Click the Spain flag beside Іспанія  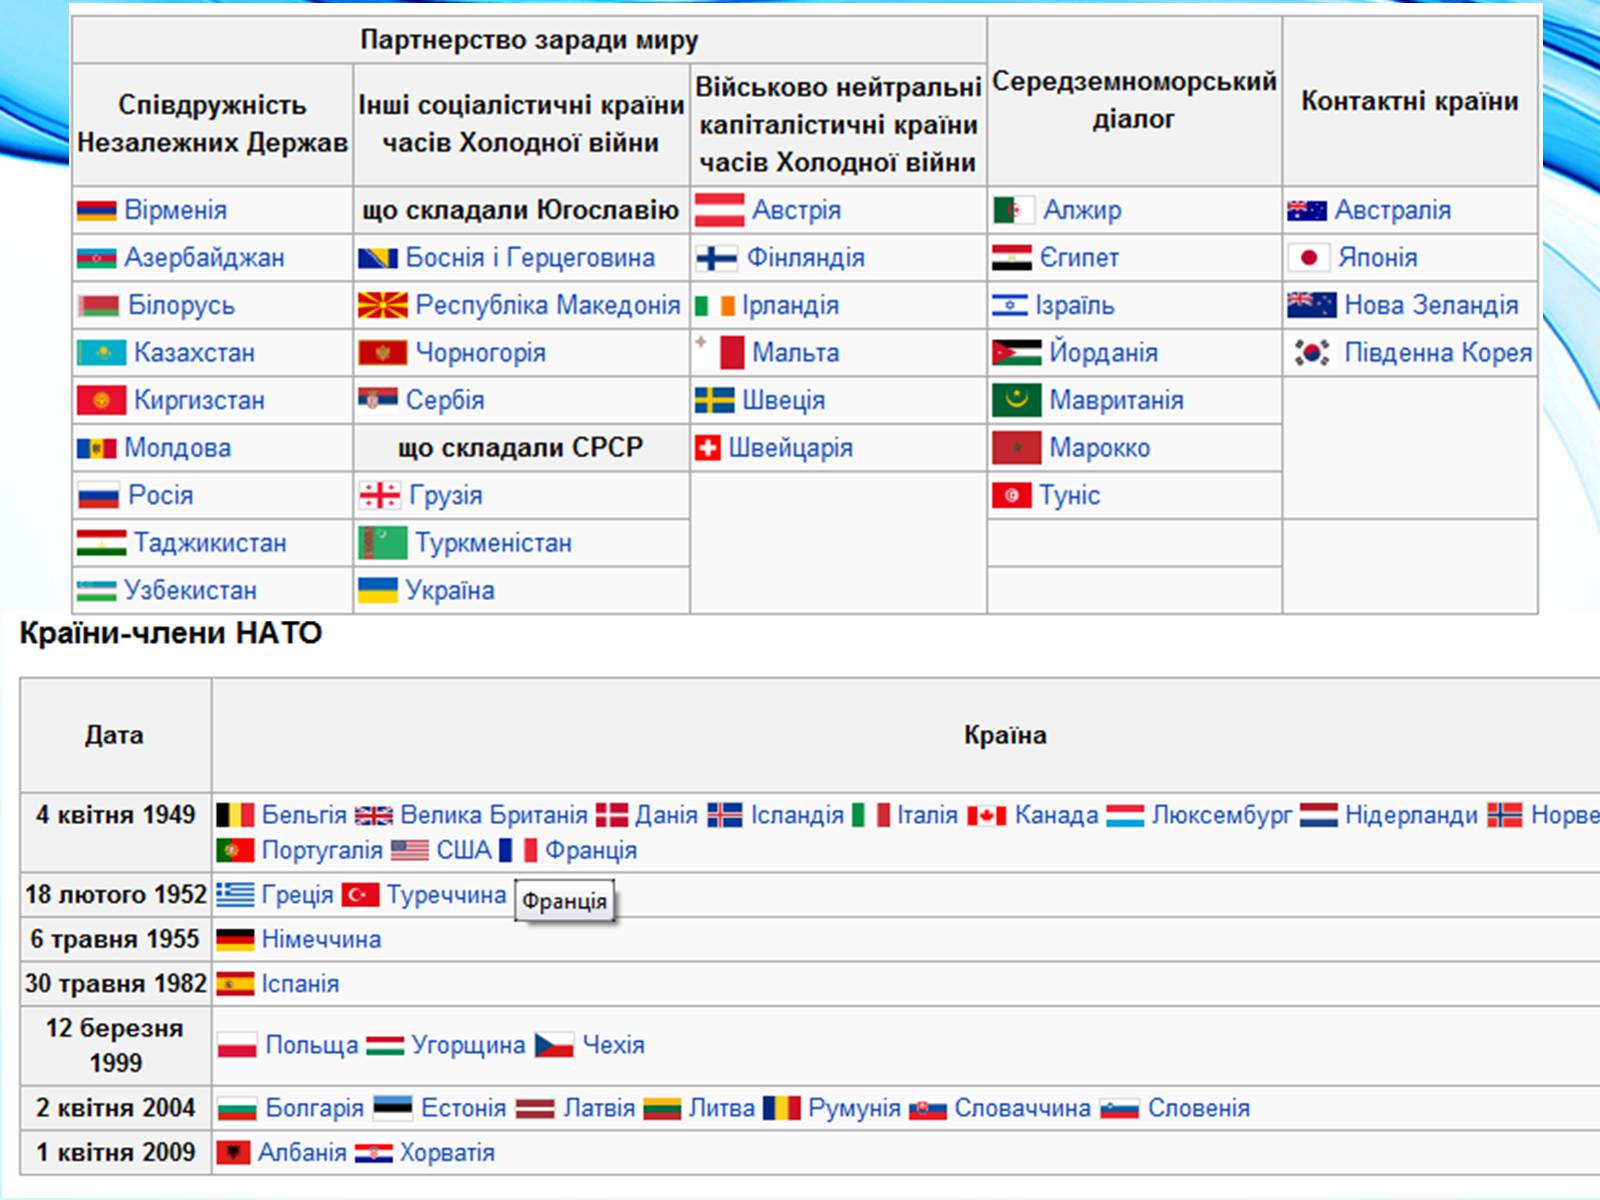point(235,984)
